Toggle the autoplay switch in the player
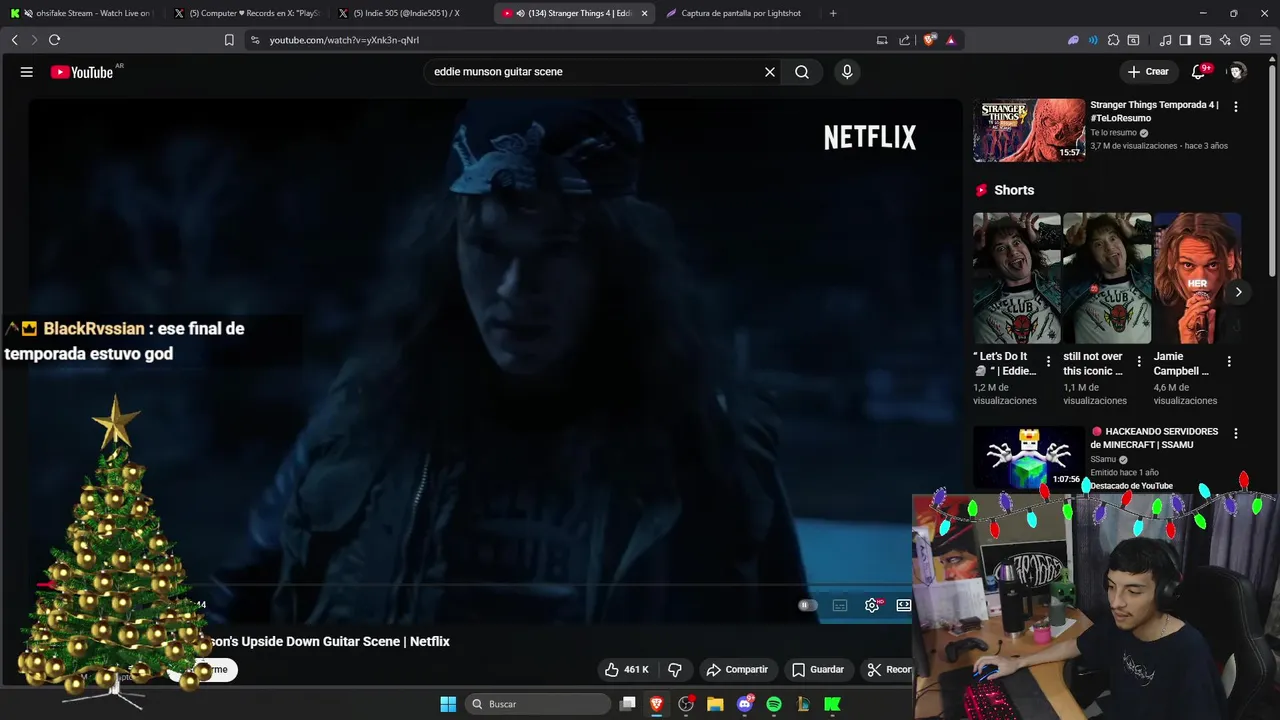Viewport: 1280px width, 720px height. [807, 605]
